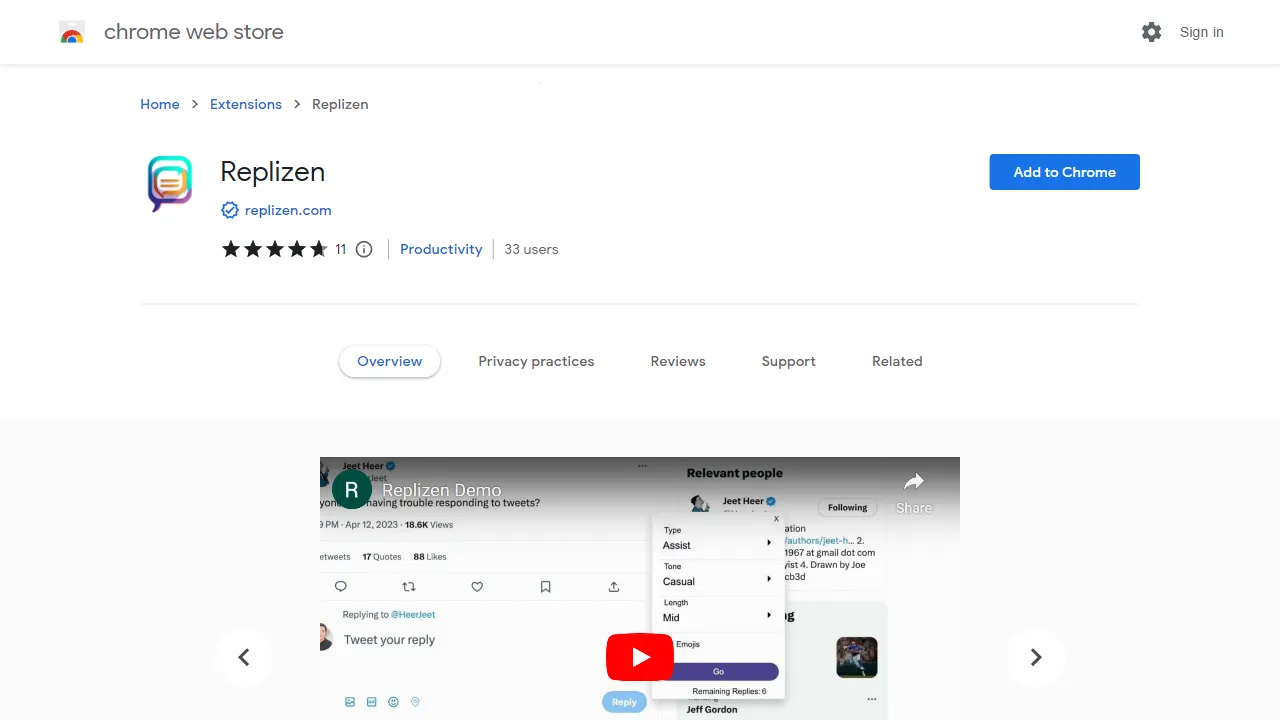Click the Replizen breadcrumb text
The height and width of the screenshot is (720, 1280).
(340, 104)
